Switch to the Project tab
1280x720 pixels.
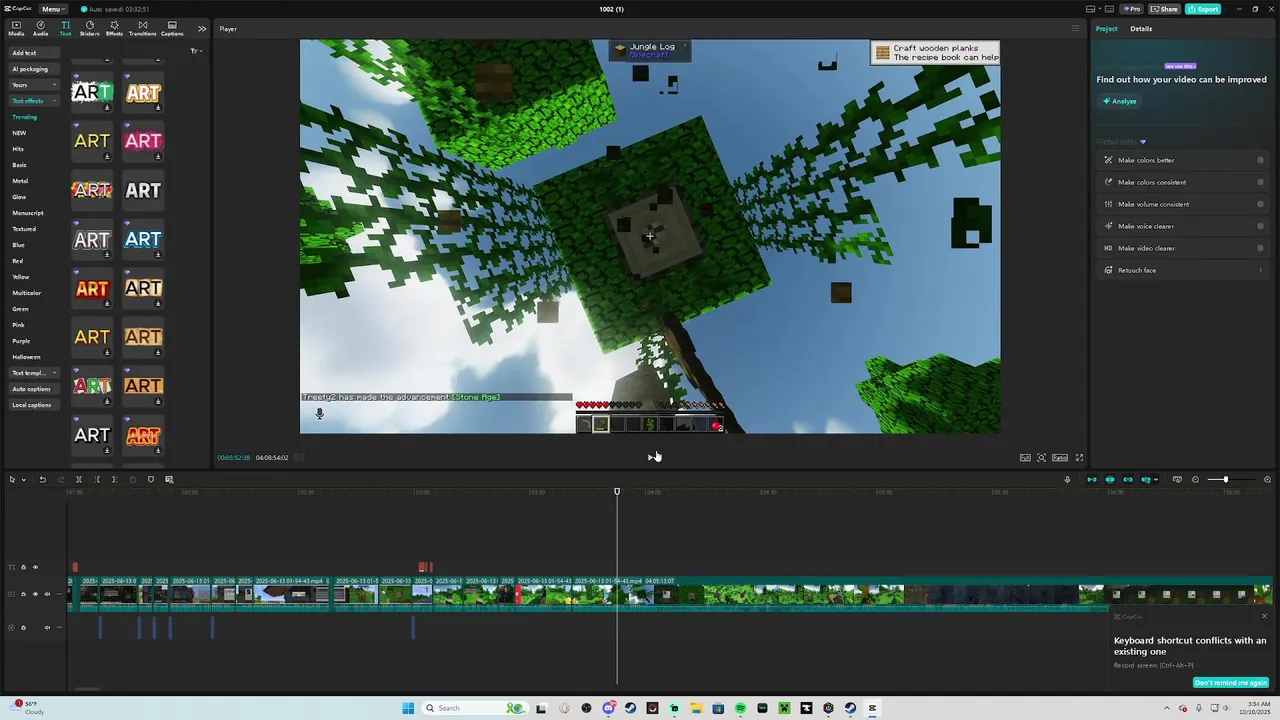pos(1107,28)
